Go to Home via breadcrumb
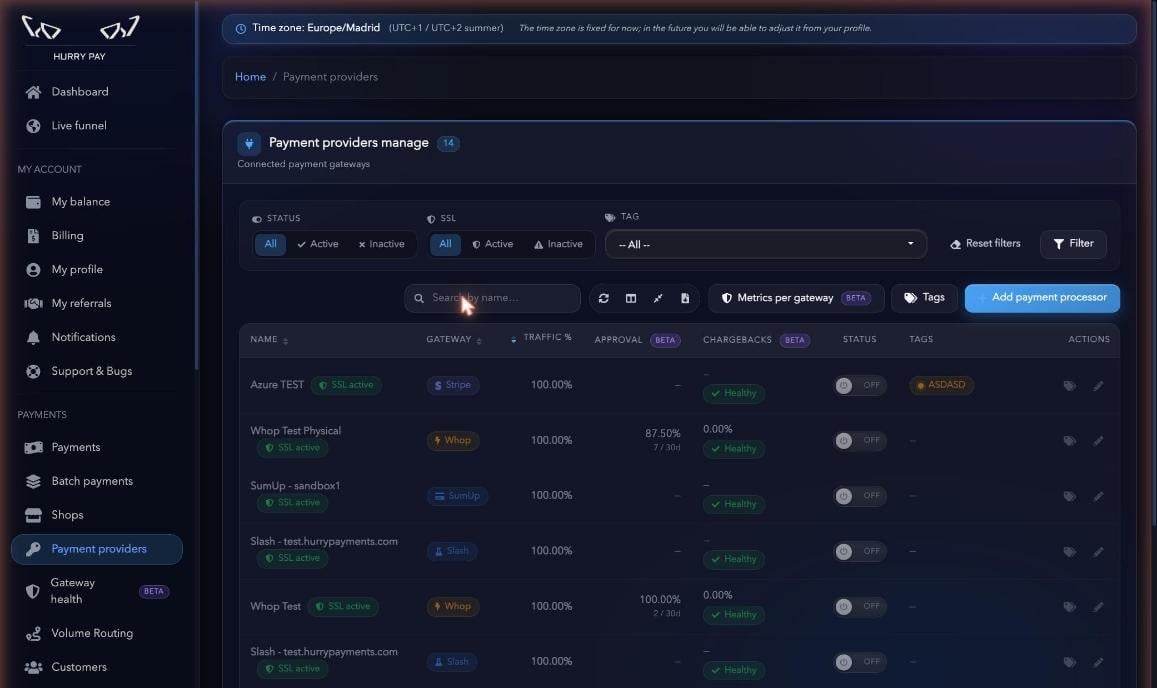Screen dimensions: 1157x688 click(250, 77)
